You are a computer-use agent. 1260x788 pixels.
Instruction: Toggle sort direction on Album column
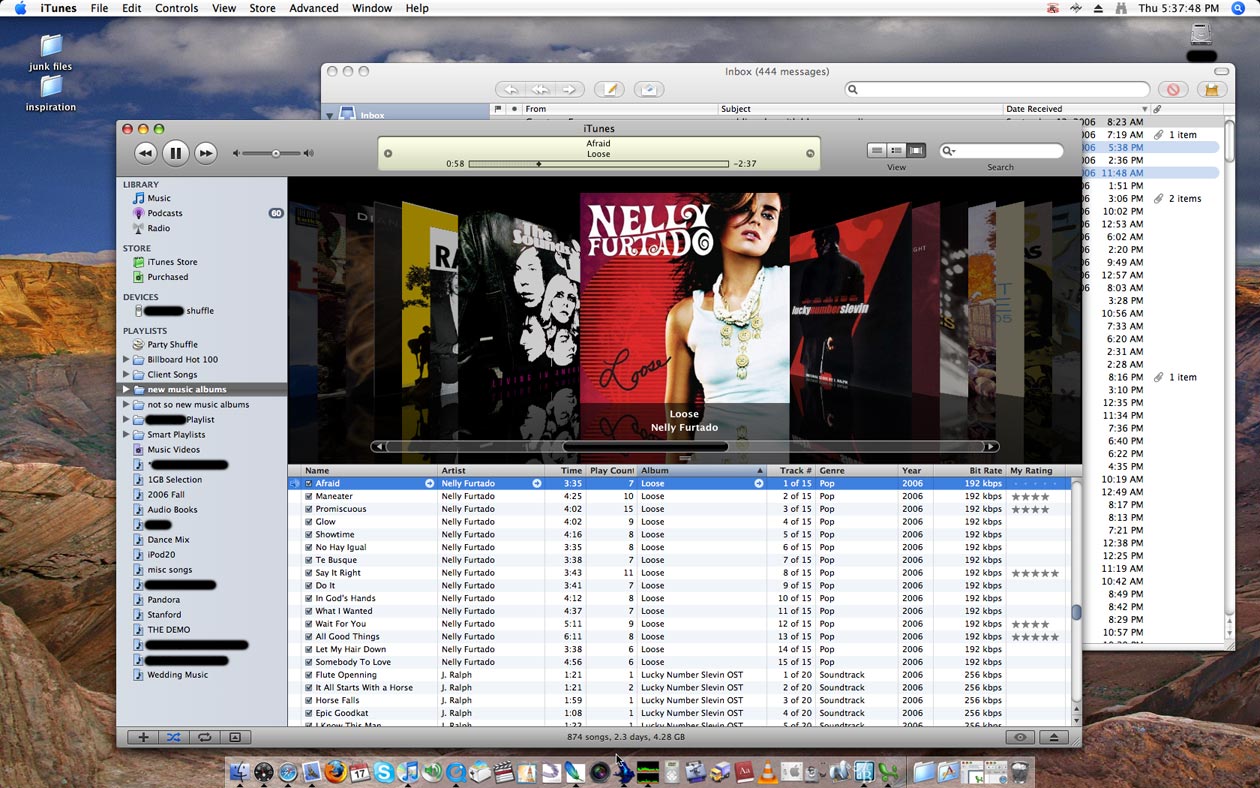point(760,471)
